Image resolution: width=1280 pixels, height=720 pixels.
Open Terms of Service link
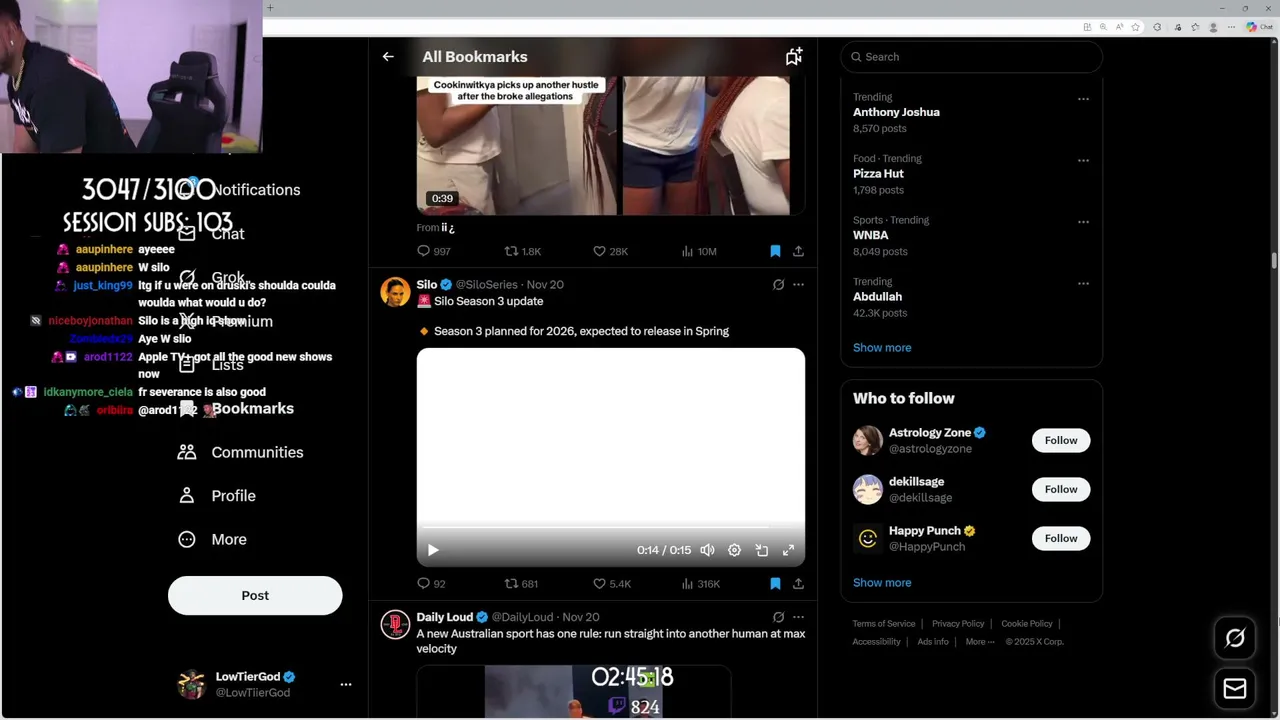tap(884, 624)
